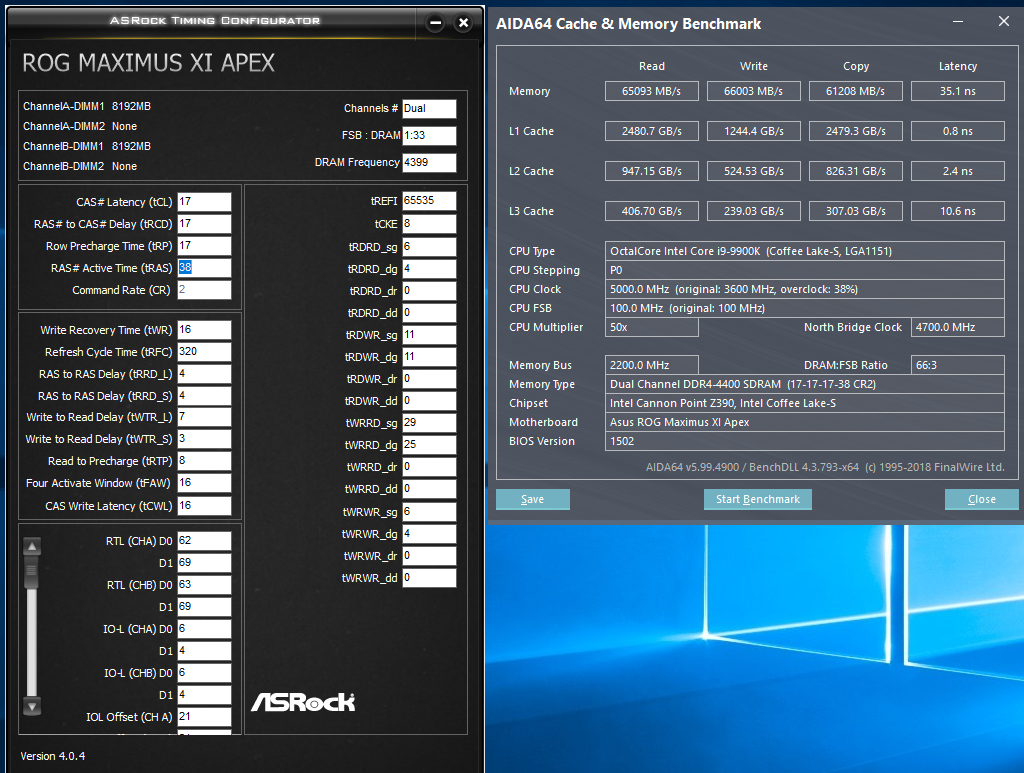Click the tWRWR_dd value field

click(x=429, y=578)
